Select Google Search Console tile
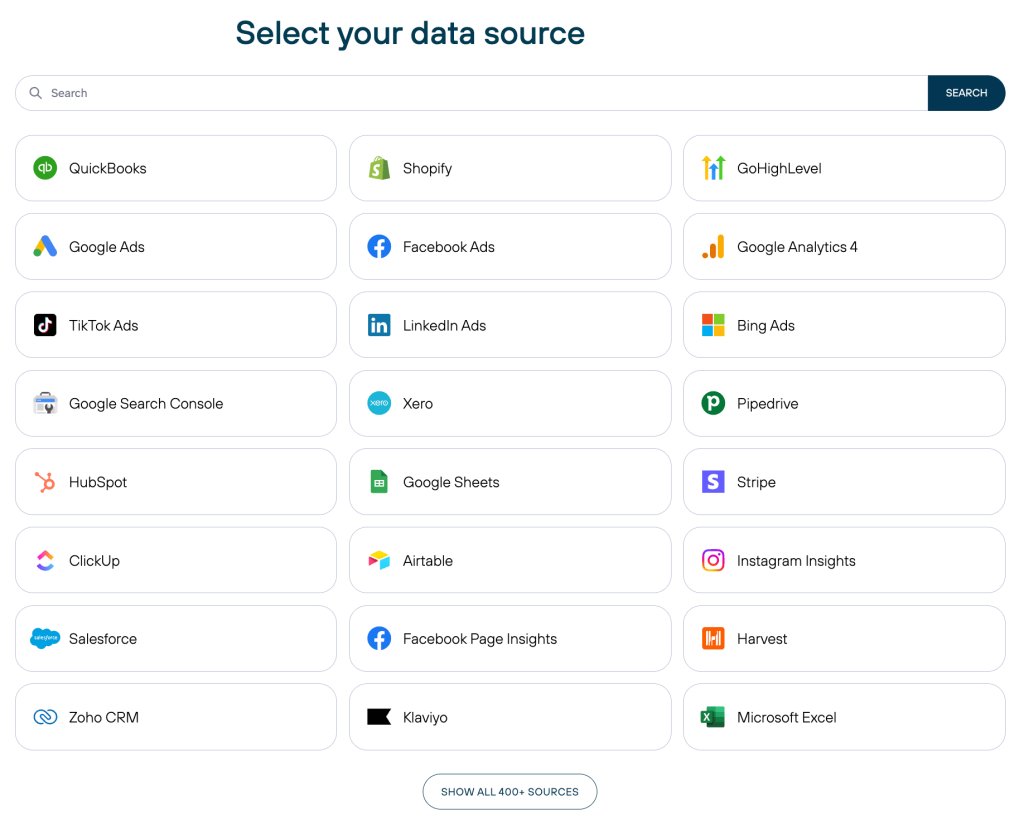This screenshot has height=815, width=1024. click(176, 403)
